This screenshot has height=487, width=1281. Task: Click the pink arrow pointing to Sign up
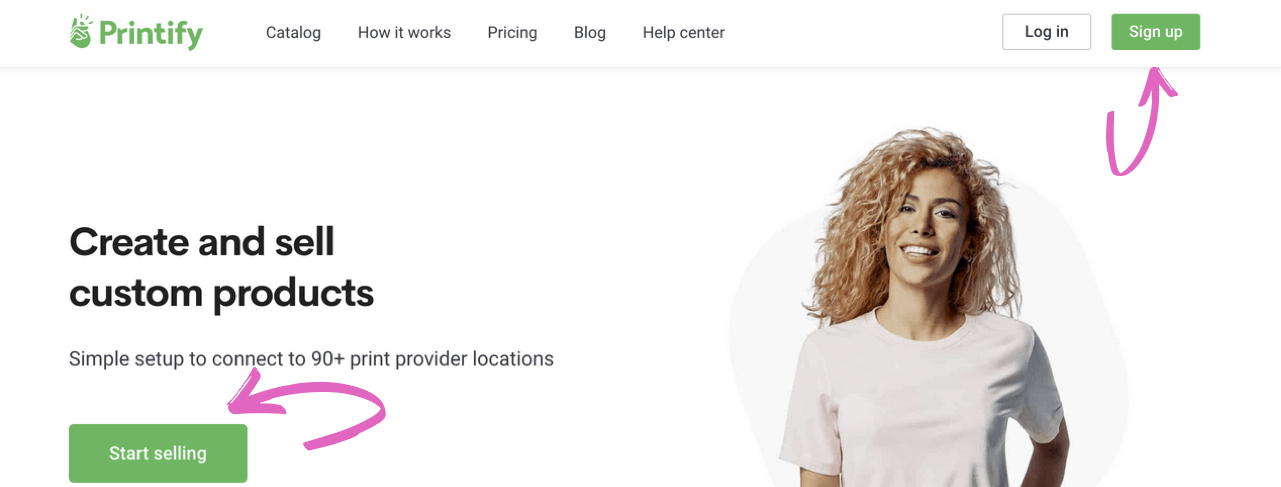pos(1140,121)
